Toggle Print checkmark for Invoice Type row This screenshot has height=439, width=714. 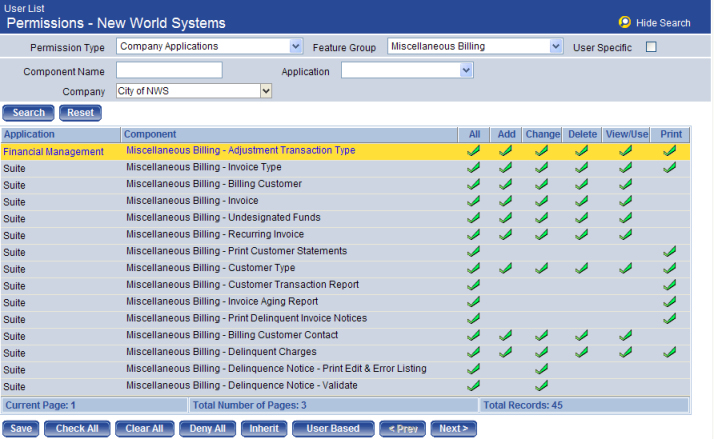coord(669,168)
